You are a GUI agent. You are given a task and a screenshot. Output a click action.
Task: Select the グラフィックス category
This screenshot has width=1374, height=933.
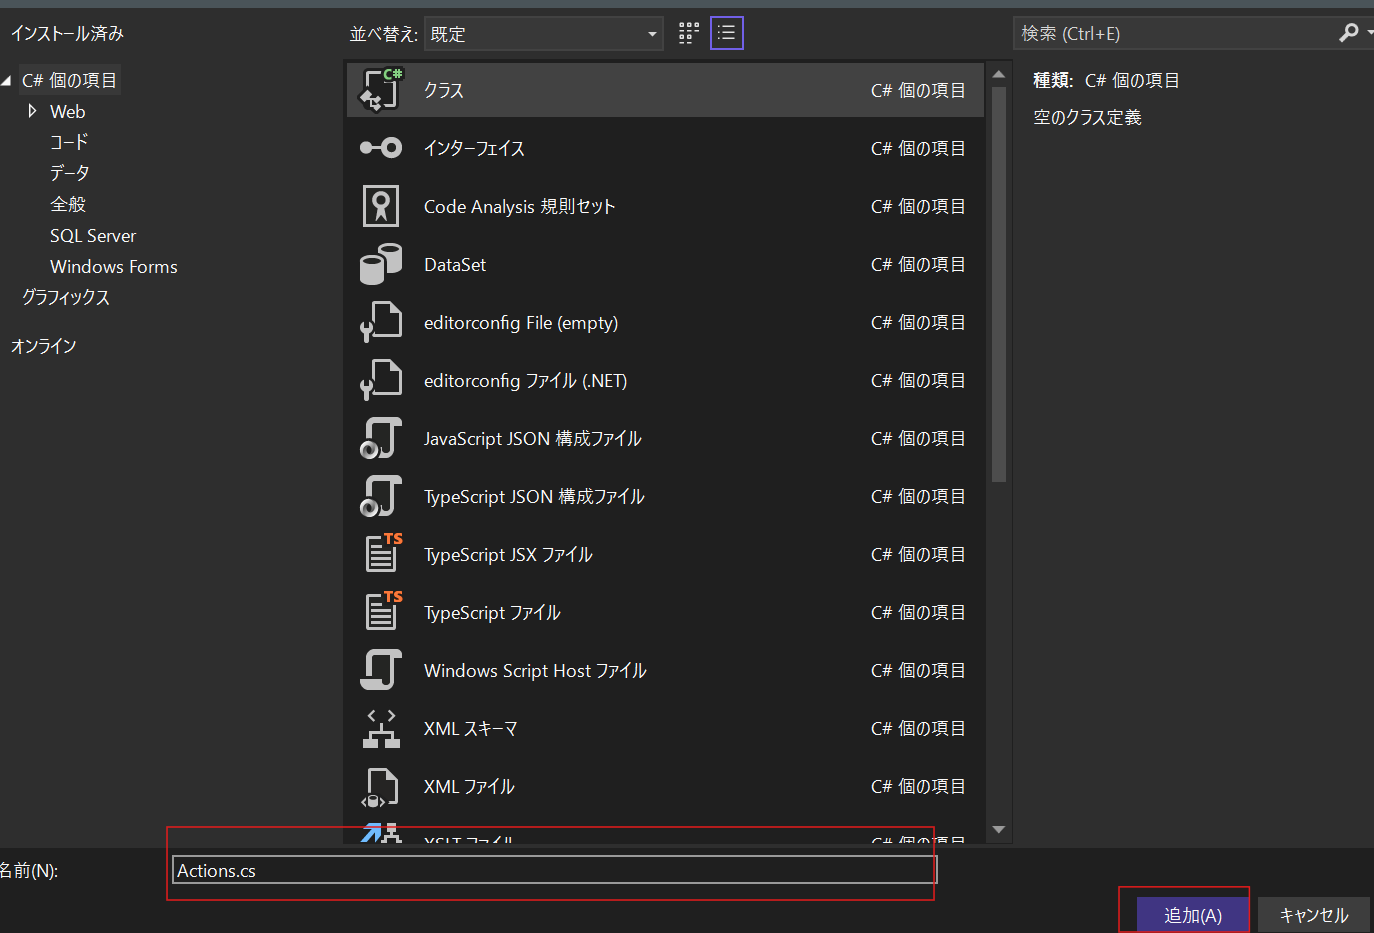(x=66, y=297)
